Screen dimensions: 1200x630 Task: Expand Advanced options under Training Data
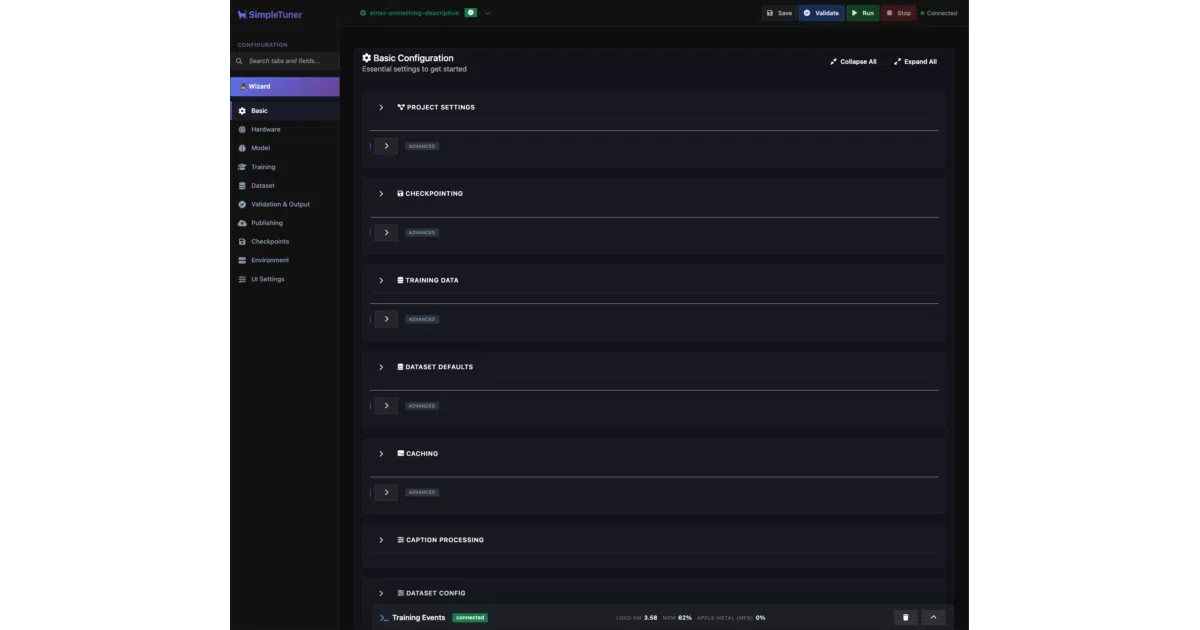(386, 319)
